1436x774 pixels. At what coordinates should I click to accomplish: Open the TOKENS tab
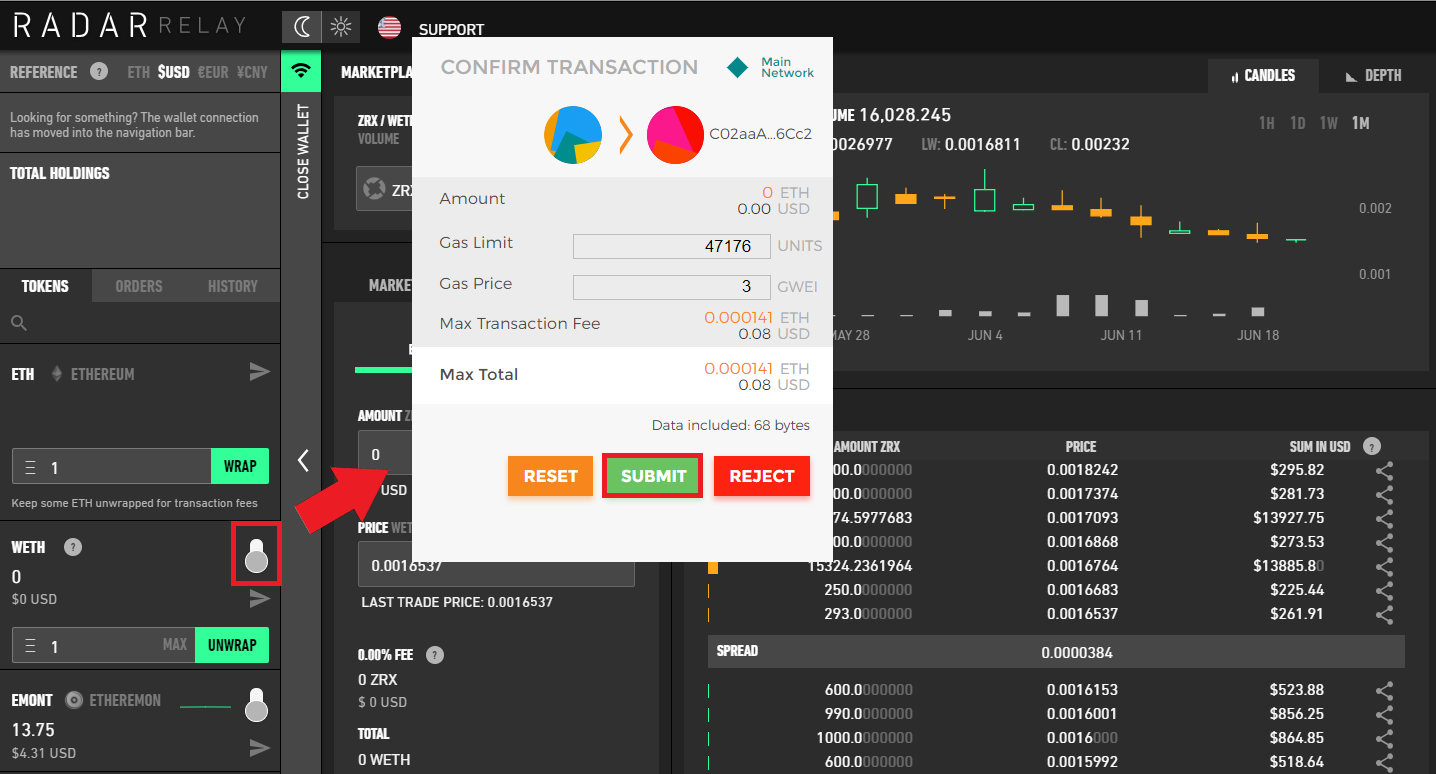pyautogui.click(x=45, y=286)
